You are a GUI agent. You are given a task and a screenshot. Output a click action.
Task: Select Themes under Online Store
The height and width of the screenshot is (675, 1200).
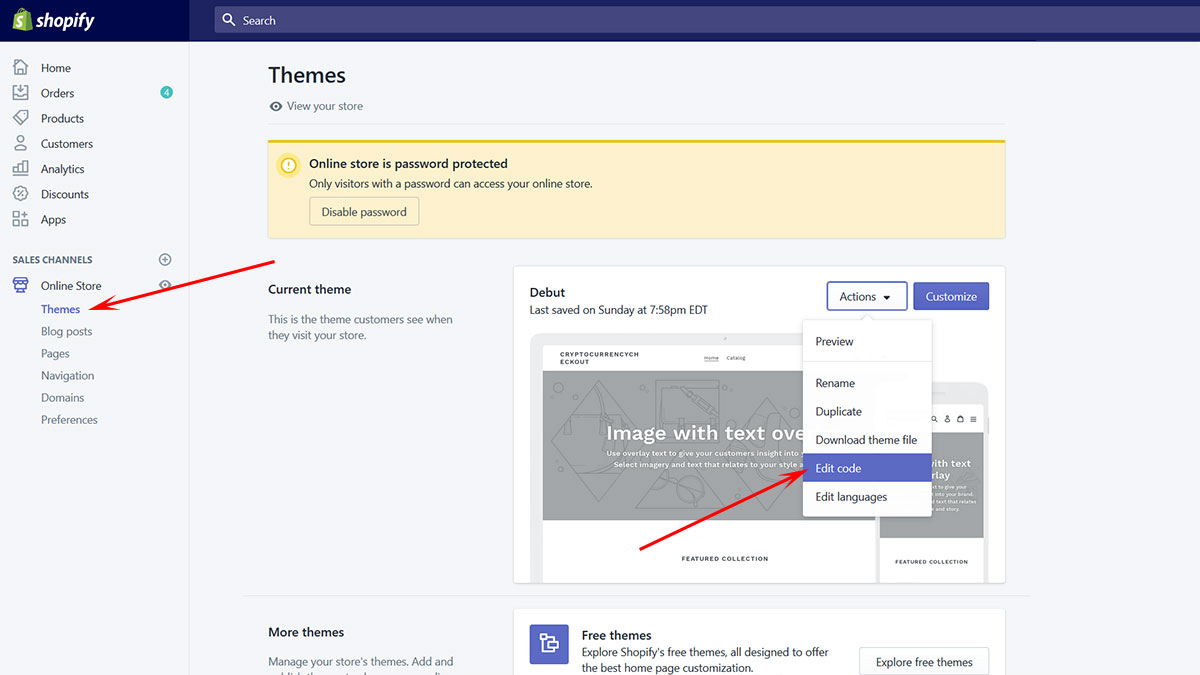point(61,309)
